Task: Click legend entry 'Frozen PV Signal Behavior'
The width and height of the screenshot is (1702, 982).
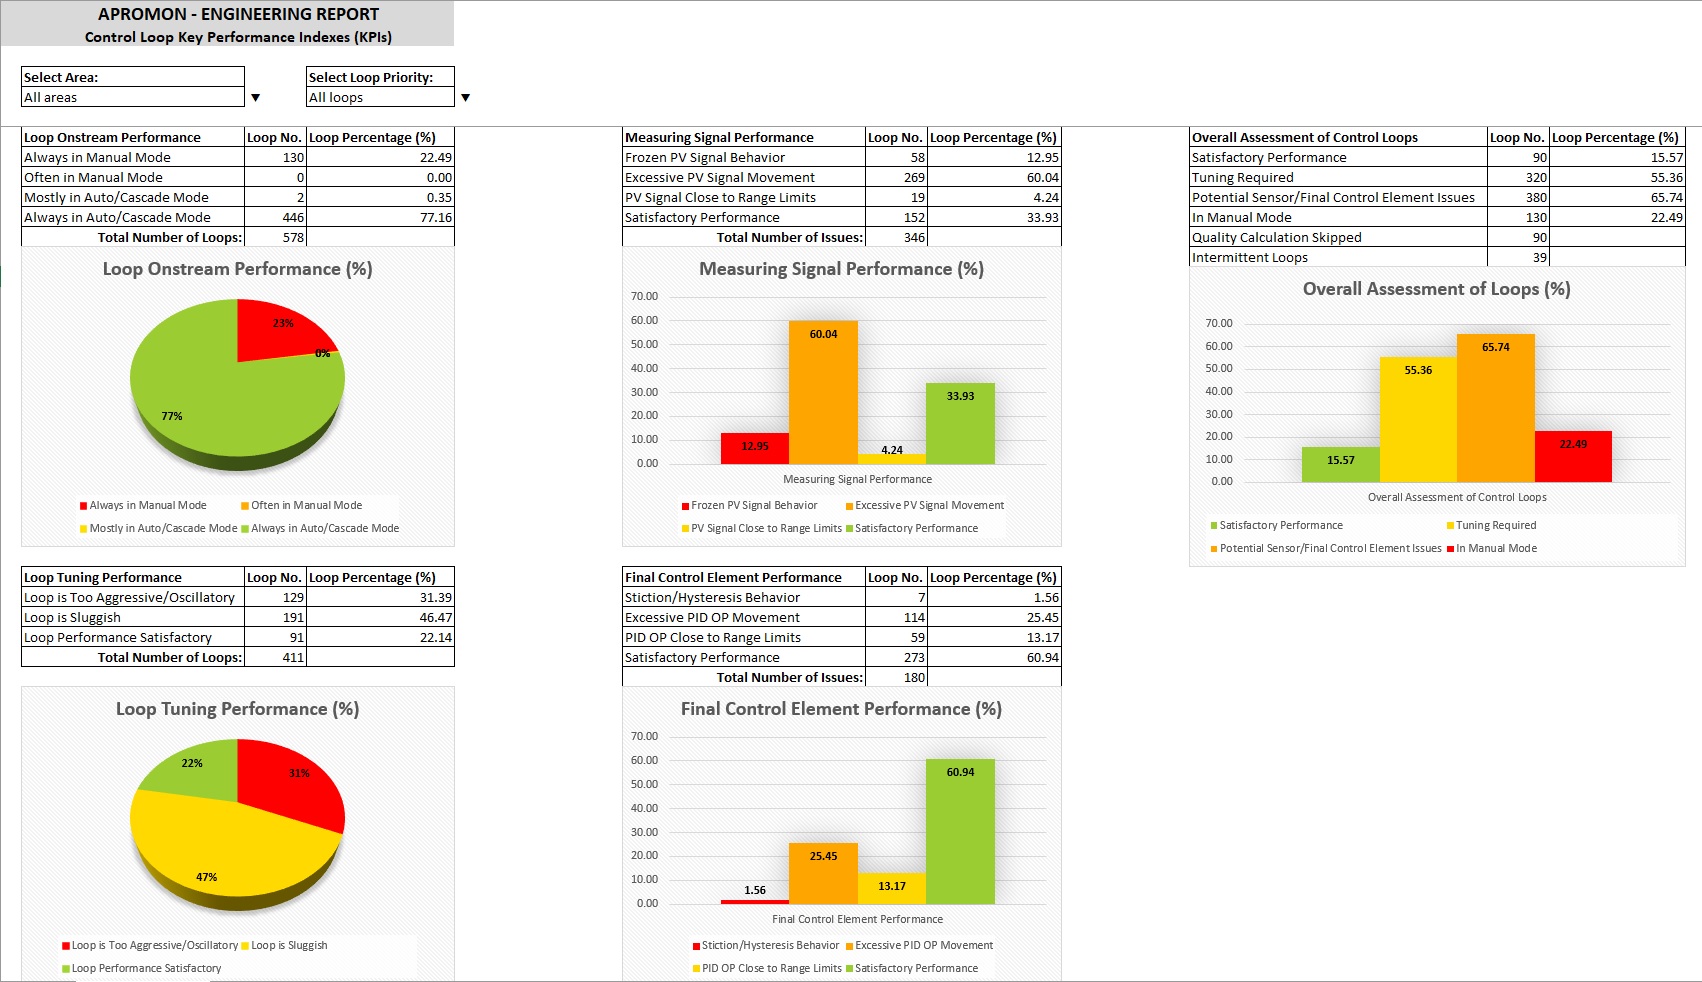Action: tap(750, 505)
